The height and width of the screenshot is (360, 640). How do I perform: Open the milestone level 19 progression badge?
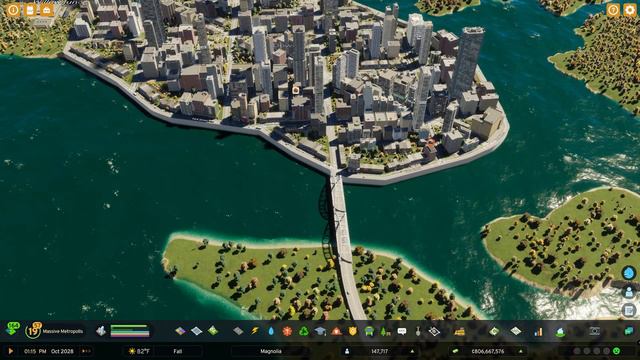[33, 331]
